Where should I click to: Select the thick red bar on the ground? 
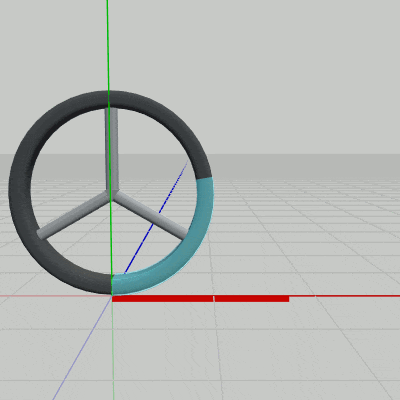[200, 298]
